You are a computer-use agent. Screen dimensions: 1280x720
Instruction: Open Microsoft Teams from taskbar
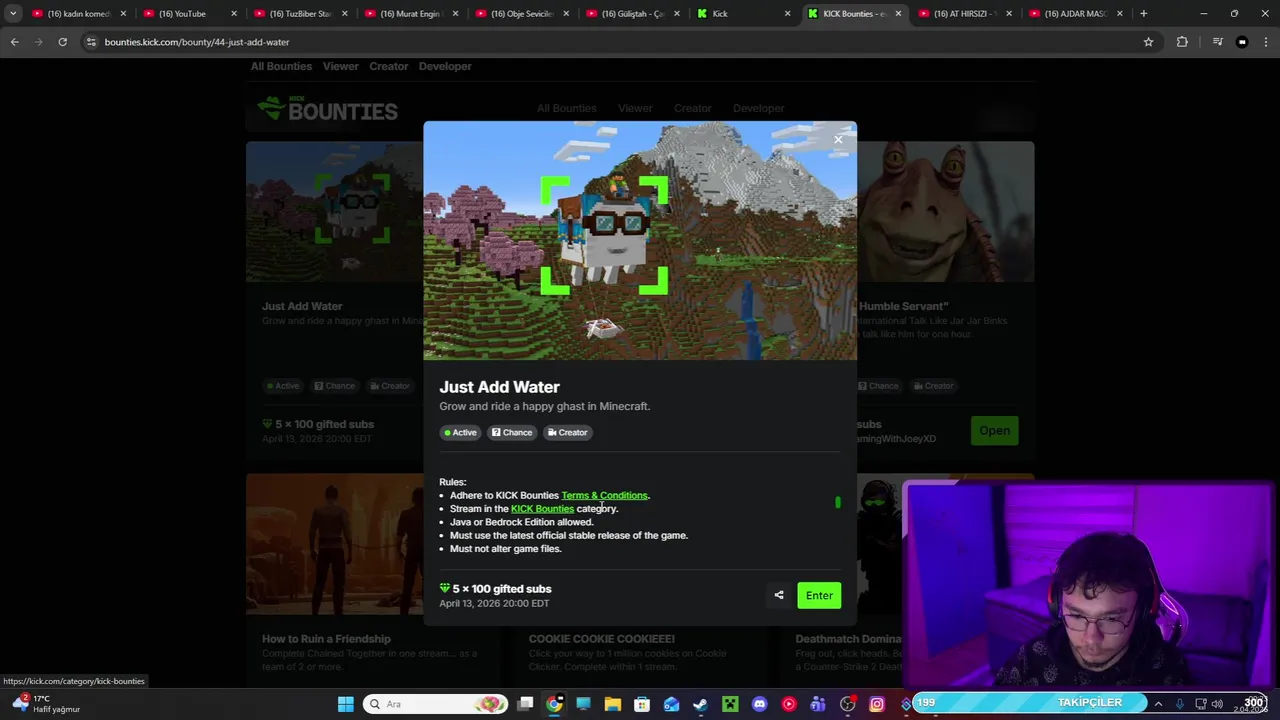pos(818,704)
